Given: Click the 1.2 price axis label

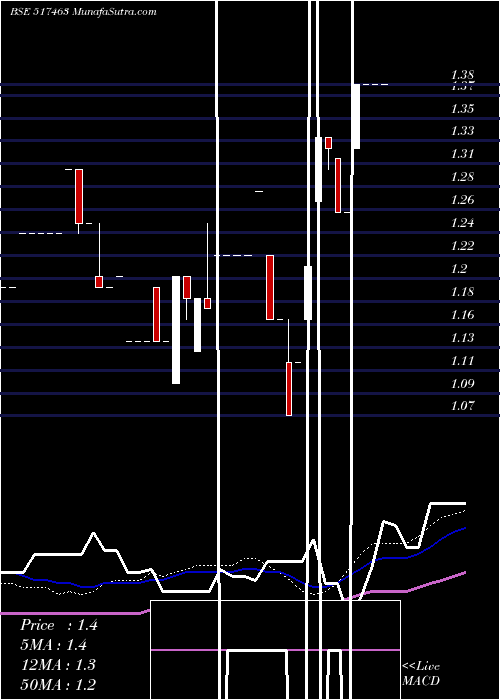Looking at the screenshot, I should pyautogui.click(x=459, y=269).
